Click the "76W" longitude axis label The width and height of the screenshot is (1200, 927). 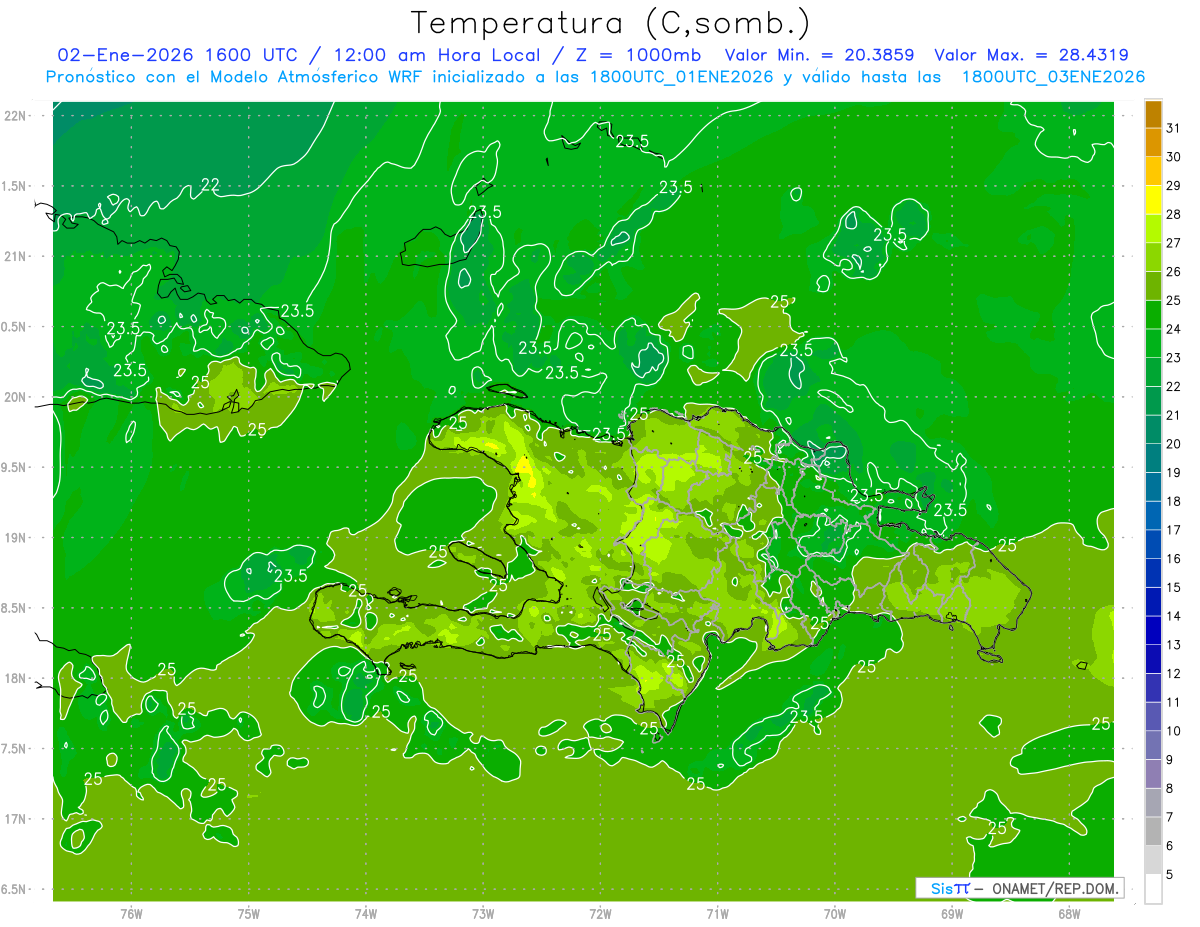click(131, 914)
